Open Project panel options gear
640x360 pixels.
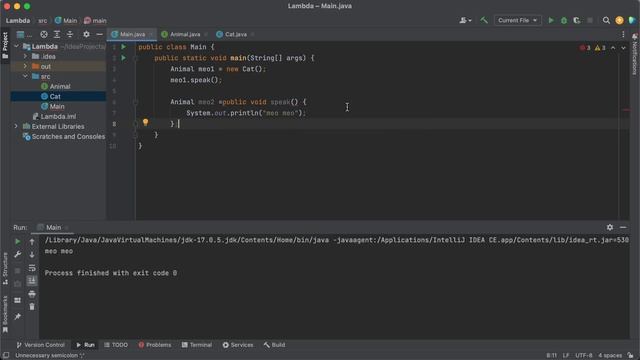[x=86, y=34]
